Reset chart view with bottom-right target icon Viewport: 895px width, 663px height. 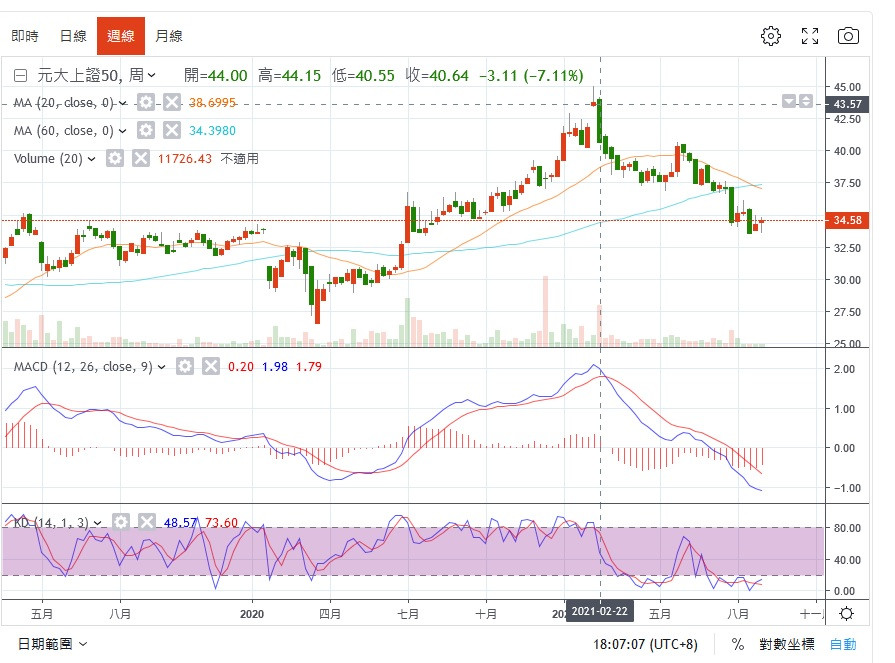(846, 613)
